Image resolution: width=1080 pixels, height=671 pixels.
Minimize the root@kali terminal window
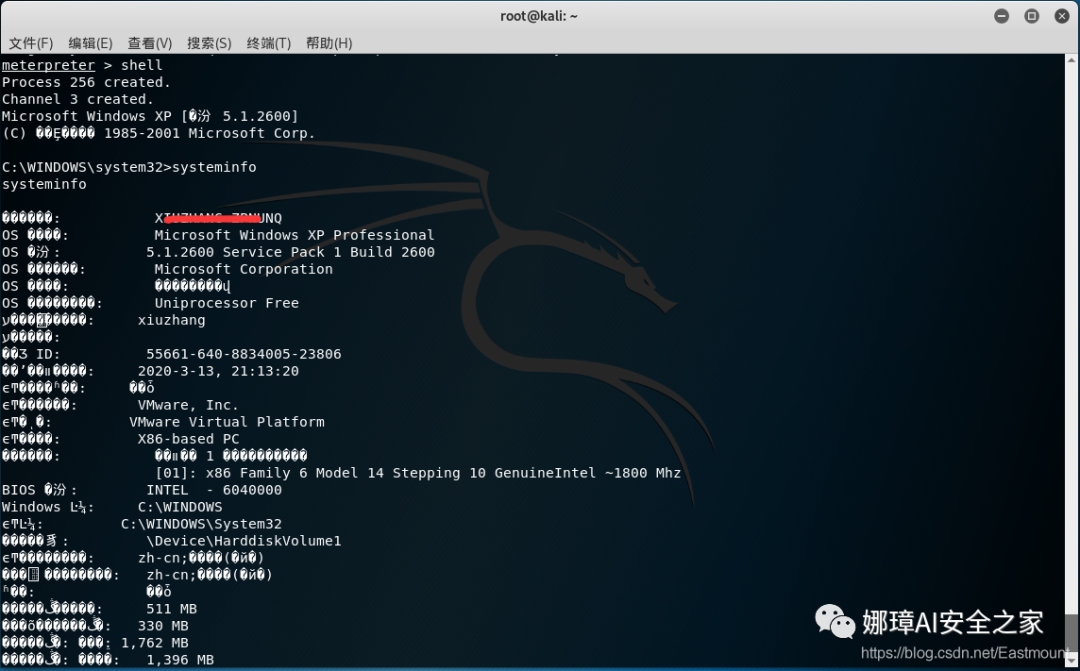[1001, 16]
